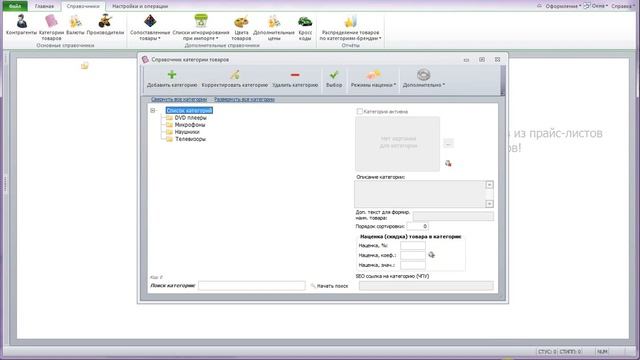Toggle the Категория активна checkbox
The height and width of the screenshot is (360, 640).
pyautogui.click(x=360, y=111)
